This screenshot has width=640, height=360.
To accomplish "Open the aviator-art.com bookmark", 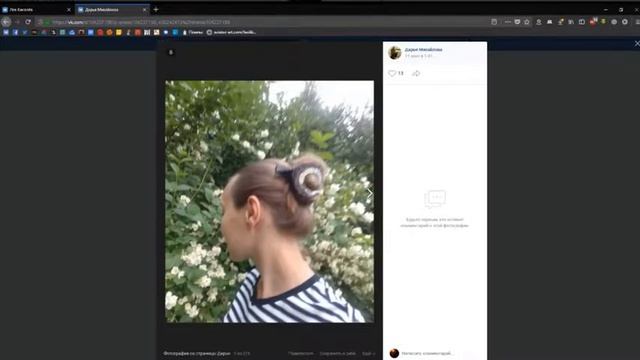I will click(231, 32).
